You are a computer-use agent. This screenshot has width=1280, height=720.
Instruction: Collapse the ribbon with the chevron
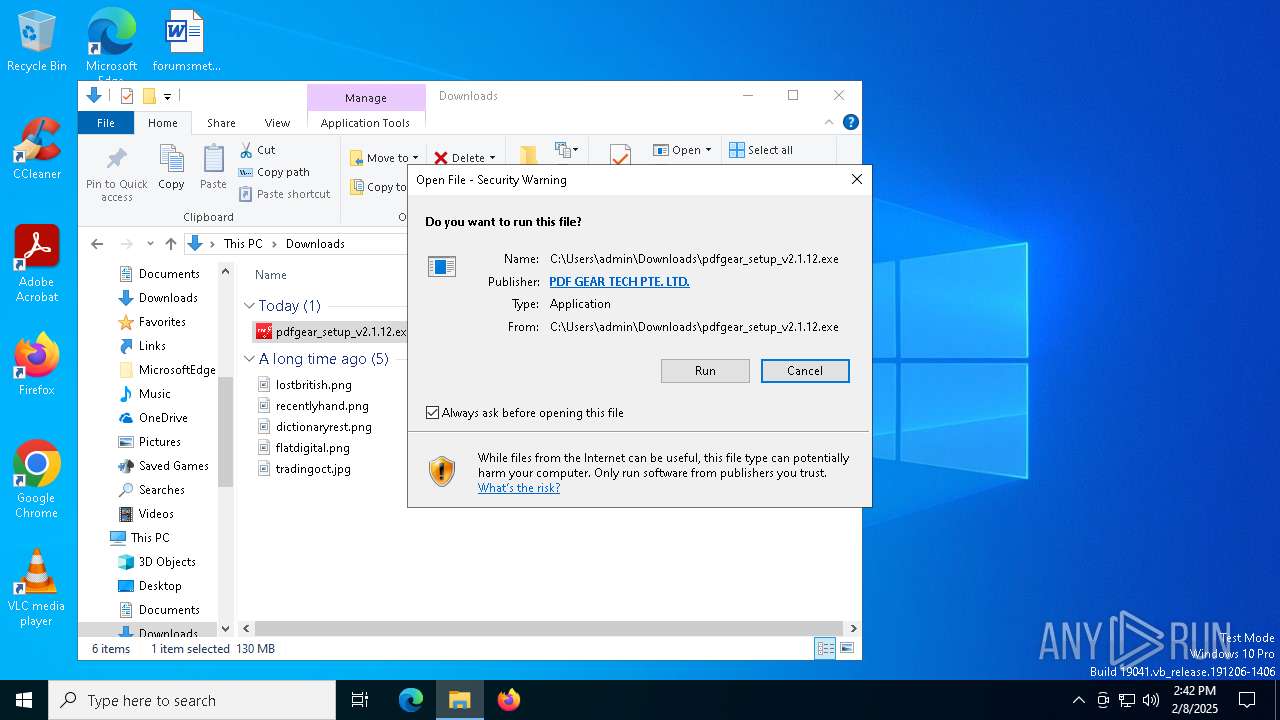829,123
